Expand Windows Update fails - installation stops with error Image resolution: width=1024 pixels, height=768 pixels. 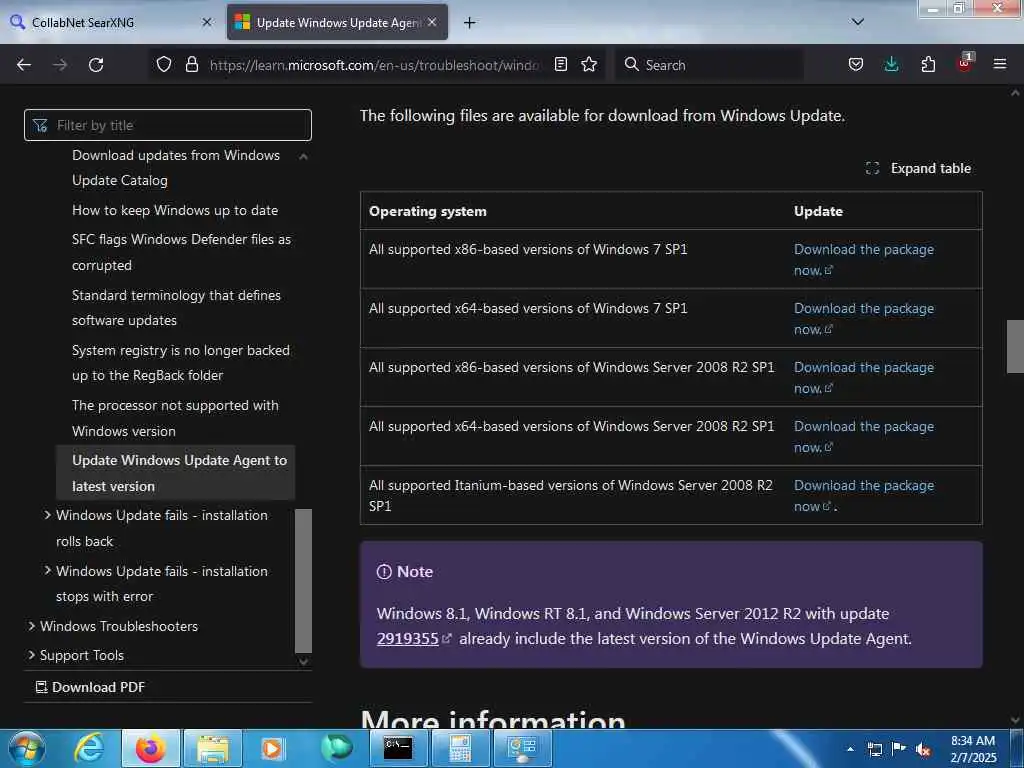click(x=162, y=583)
